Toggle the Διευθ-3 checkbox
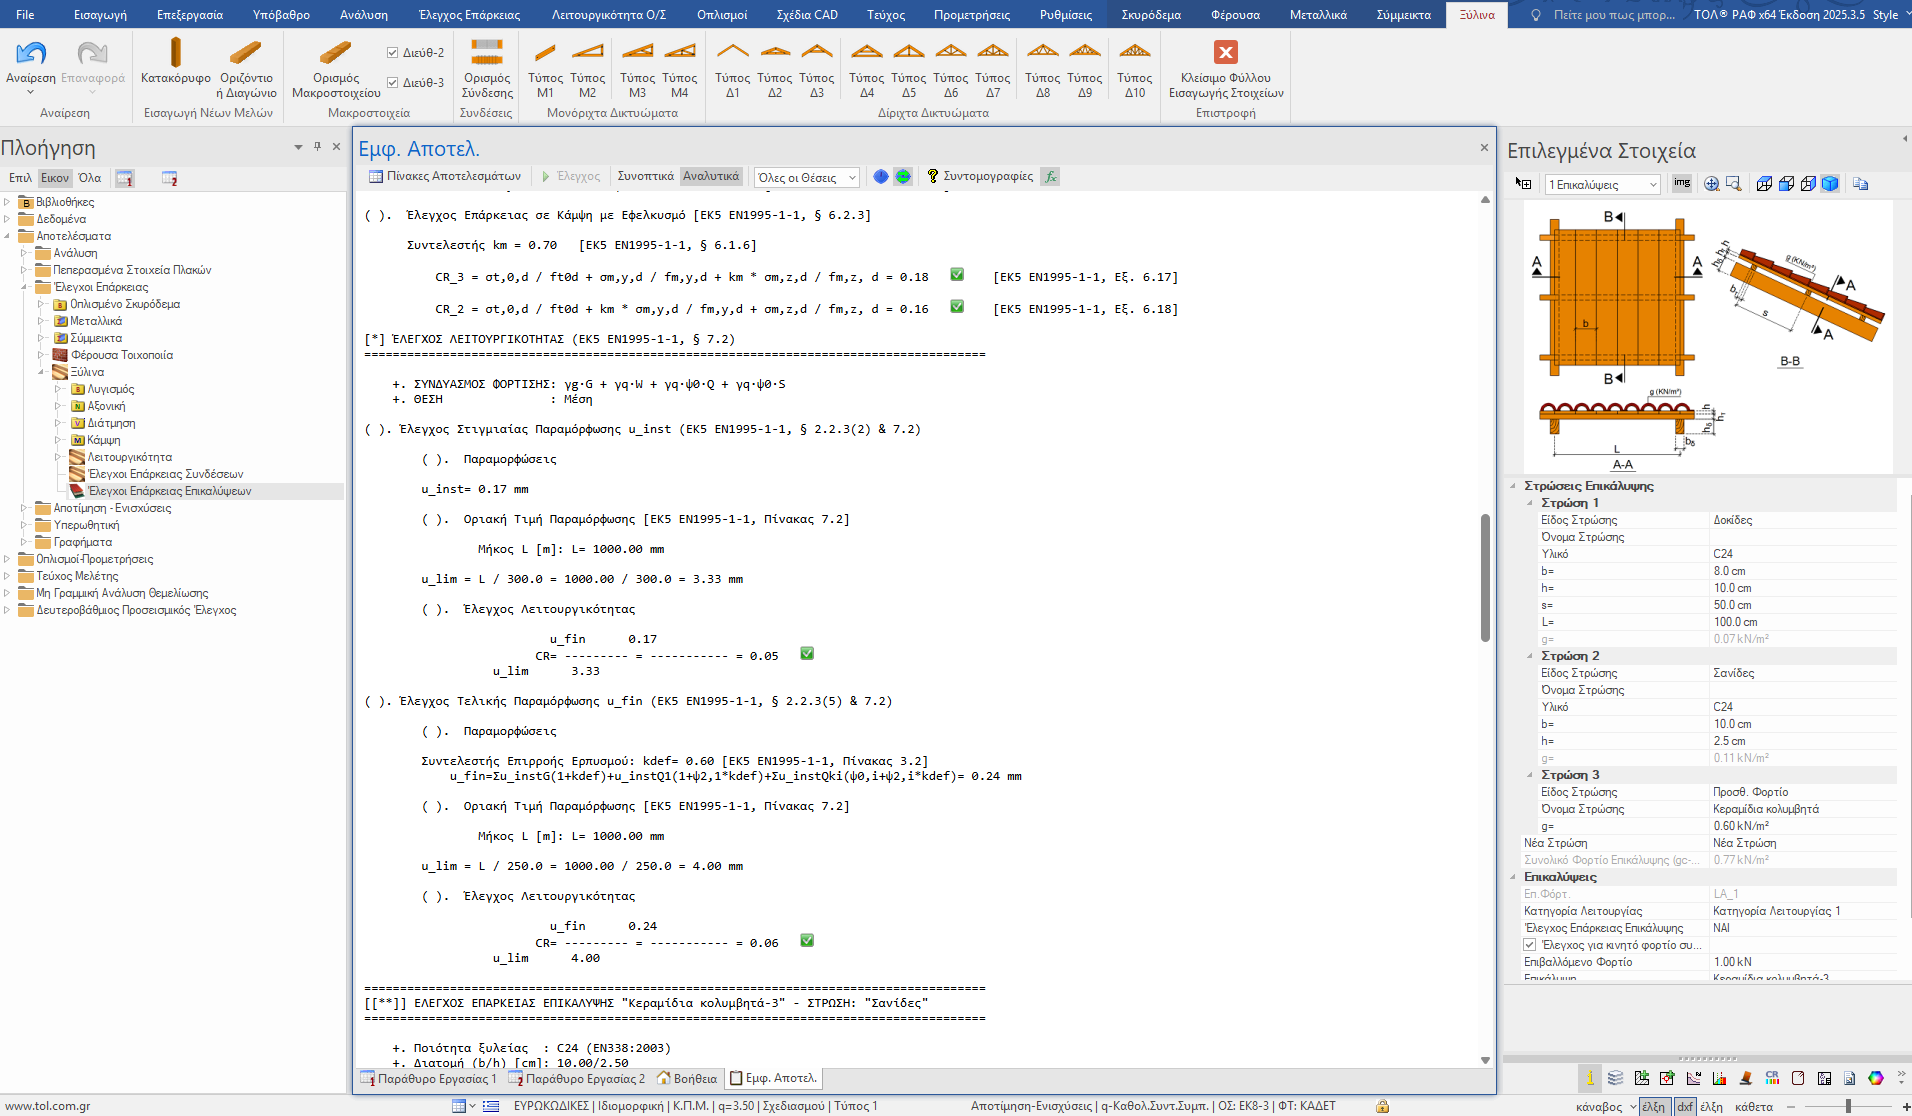This screenshot has width=1912, height=1116. [x=393, y=83]
